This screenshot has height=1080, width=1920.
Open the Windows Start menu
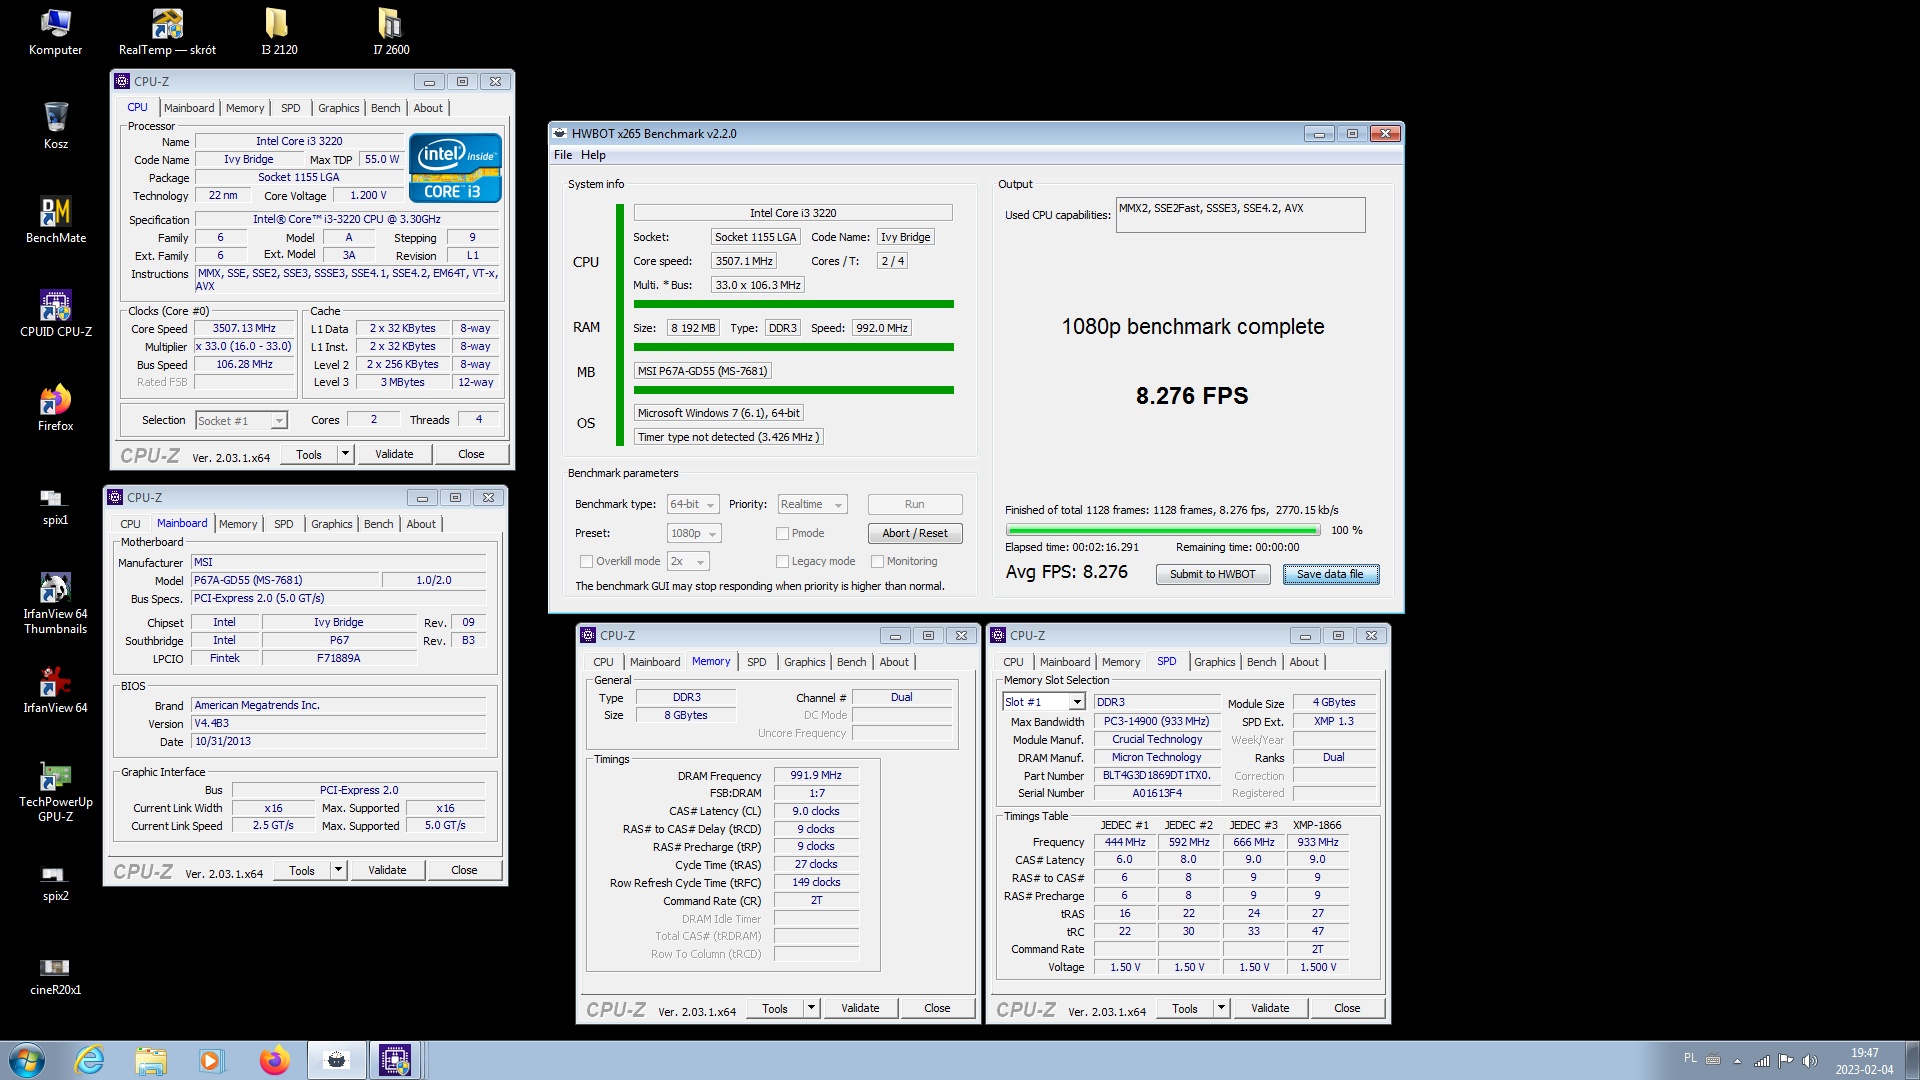point(27,1060)
